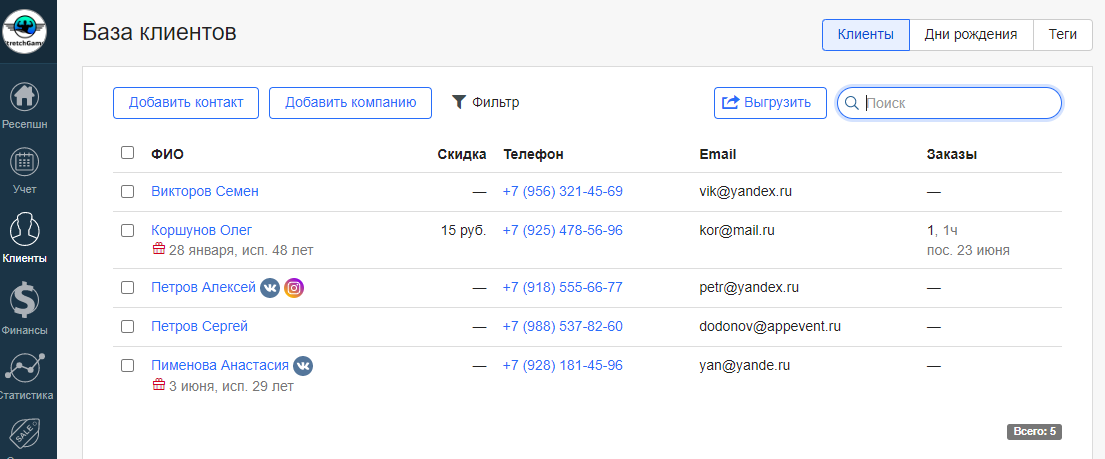Open the Теги tab
This screenshot has height=459, width=1105.
1062,34
